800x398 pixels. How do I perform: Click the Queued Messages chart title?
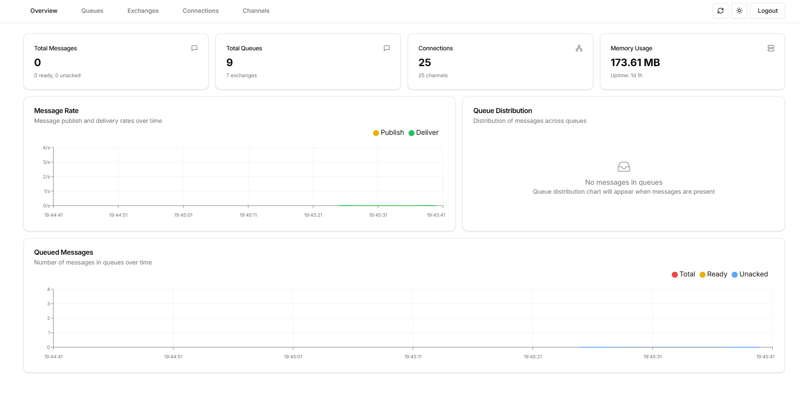point(63,252)
